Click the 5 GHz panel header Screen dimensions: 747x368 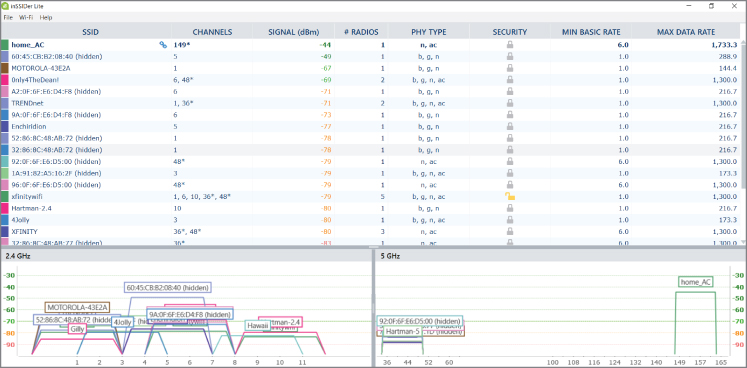coord(561,256)
